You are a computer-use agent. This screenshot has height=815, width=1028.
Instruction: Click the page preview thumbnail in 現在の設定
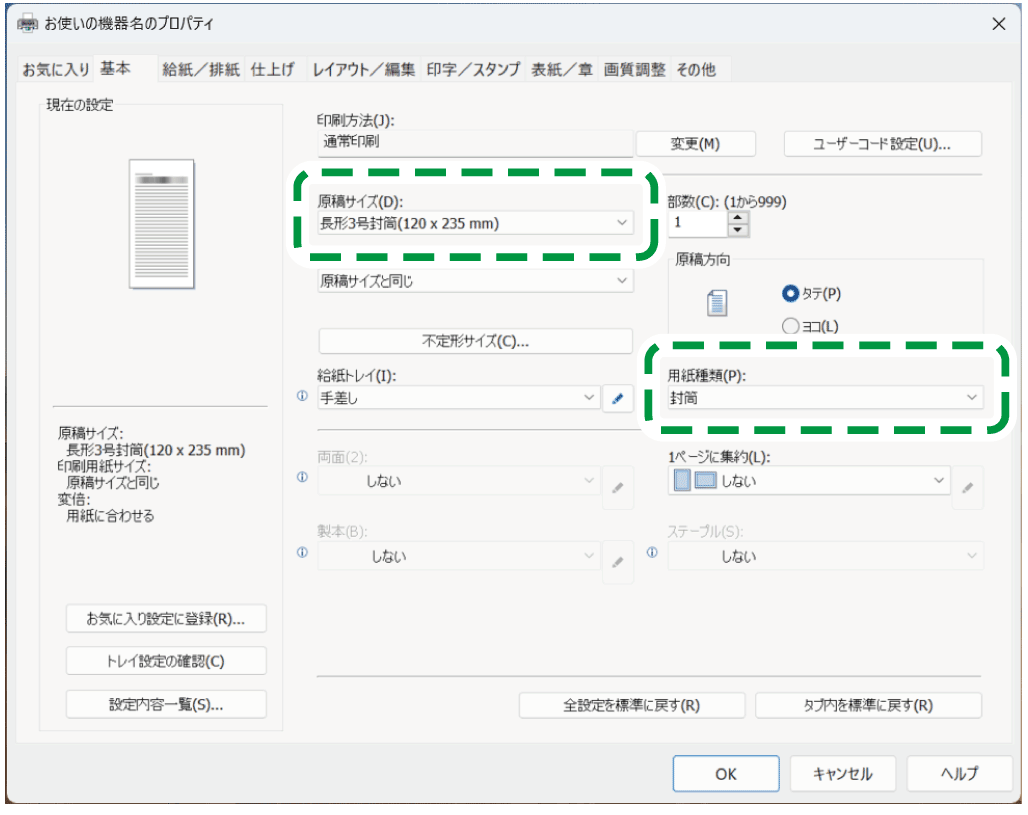click(161, 223)
